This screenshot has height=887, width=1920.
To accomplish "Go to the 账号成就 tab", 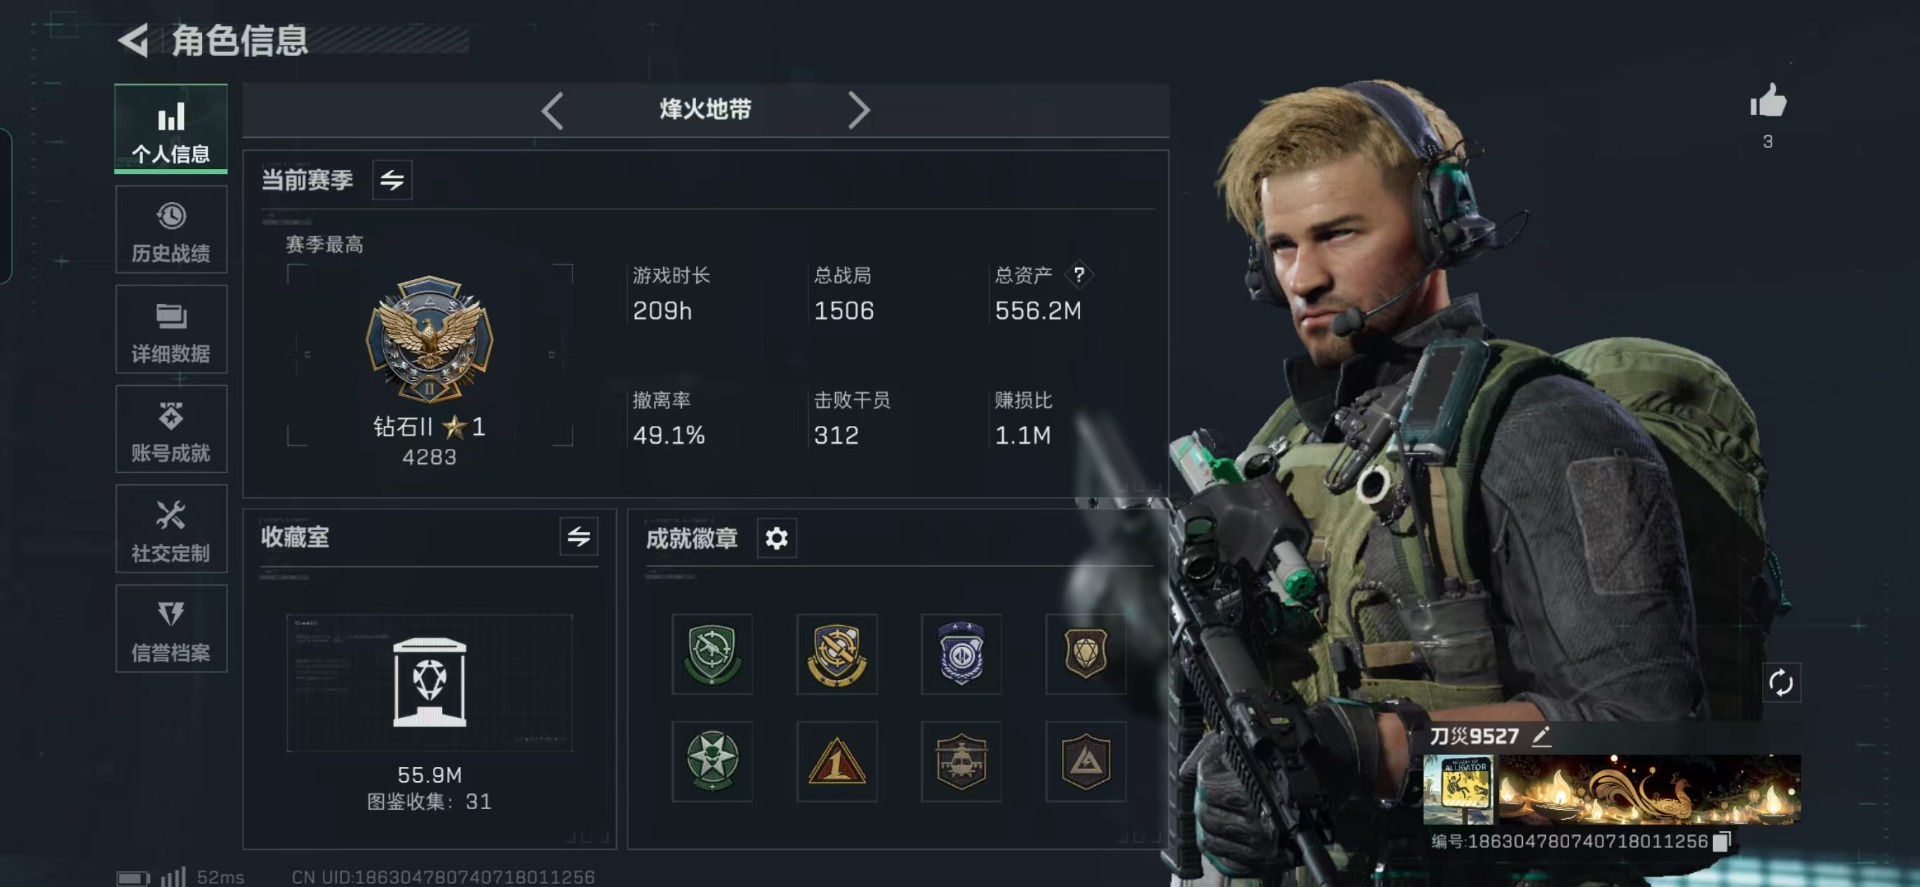I will 171,430.
